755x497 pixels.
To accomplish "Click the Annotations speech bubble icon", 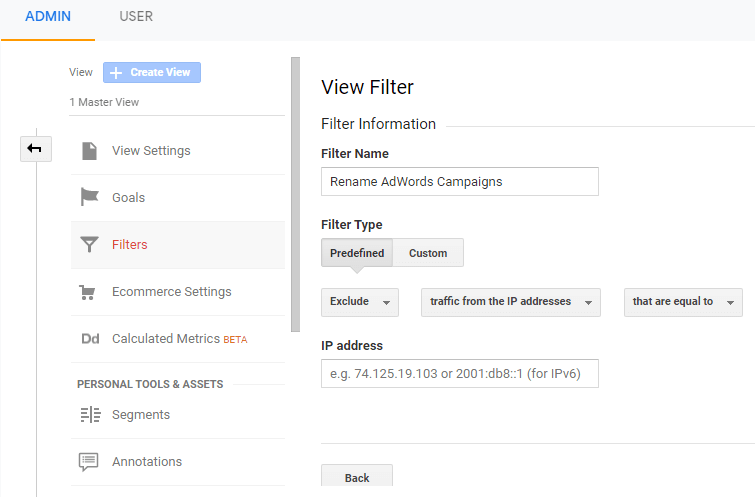I will (90, 462).
